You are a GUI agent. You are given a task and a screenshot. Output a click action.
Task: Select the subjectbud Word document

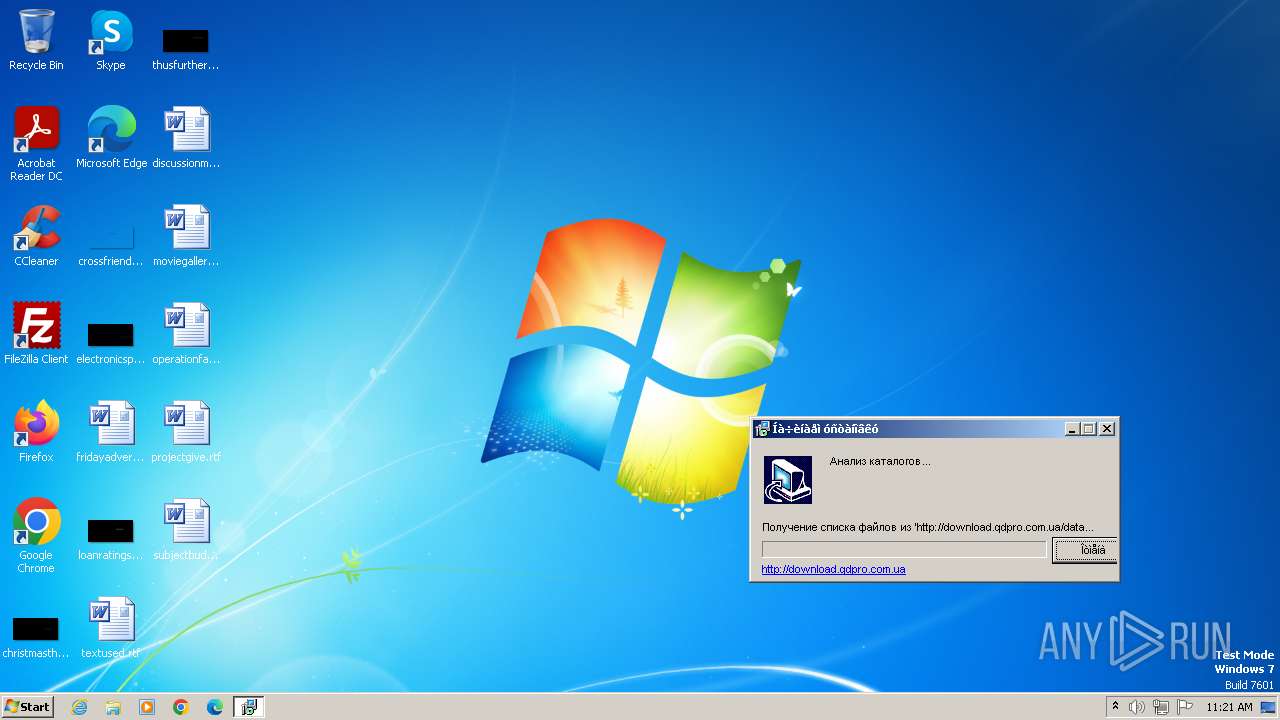186,529
